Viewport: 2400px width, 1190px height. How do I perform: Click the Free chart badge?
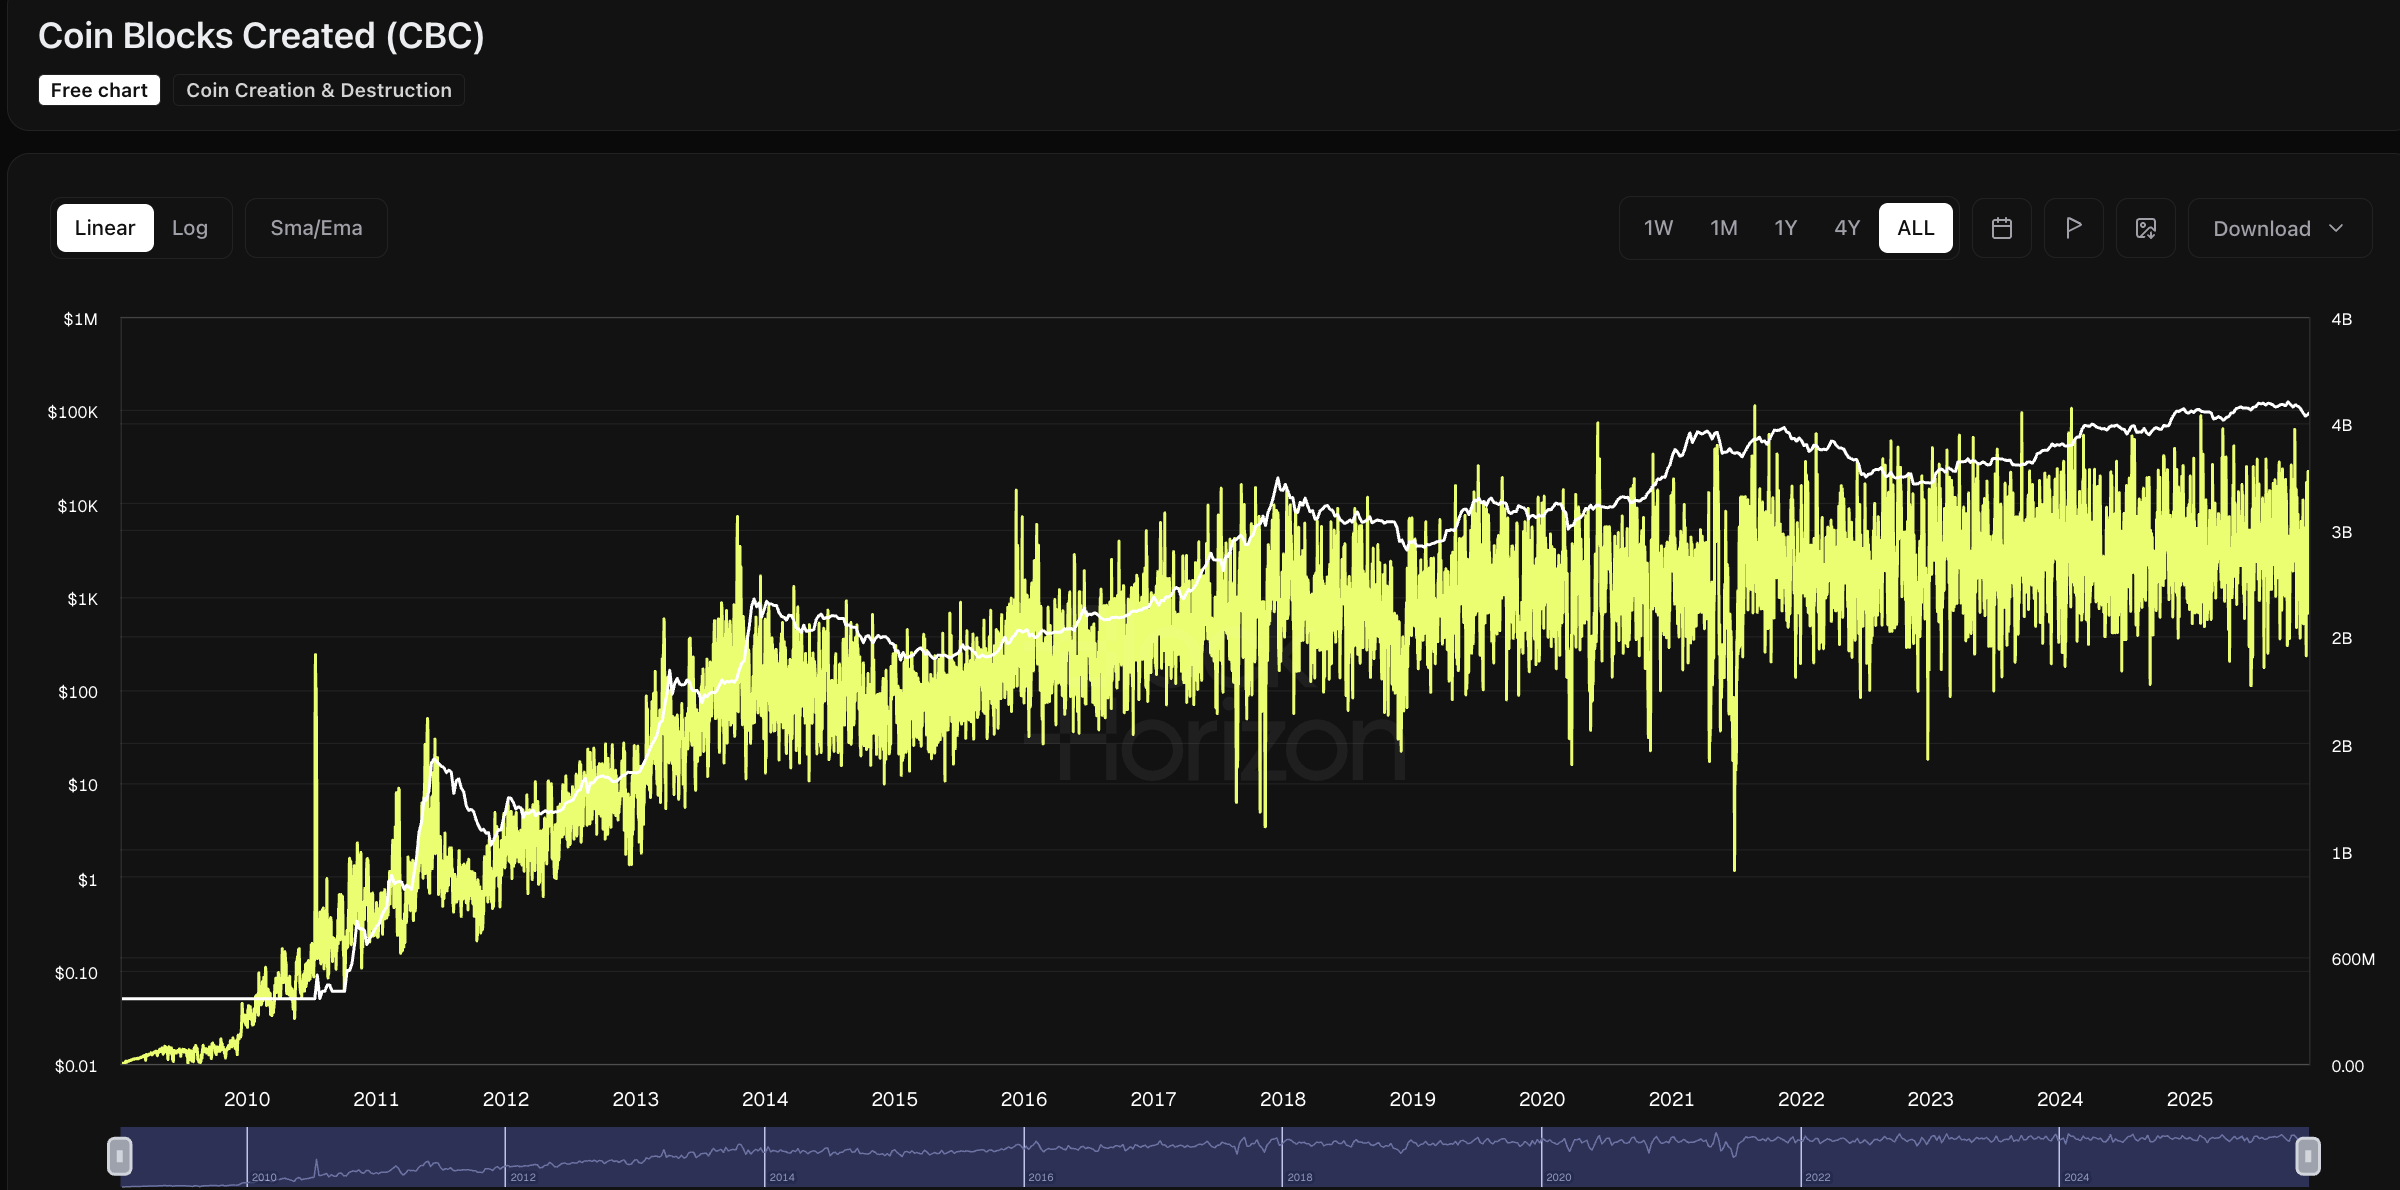[99, 90]
